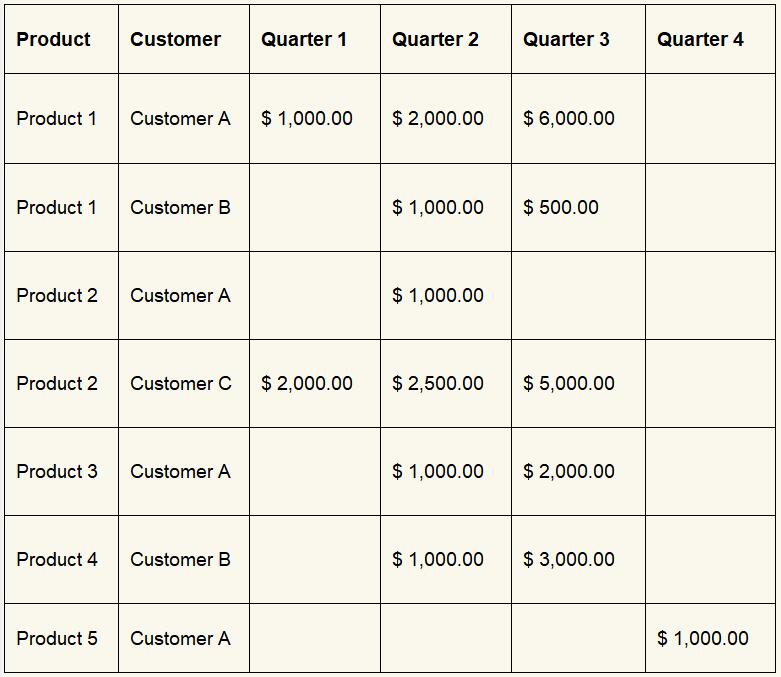Click the $ 3,000.00 cell

point(569,559)
